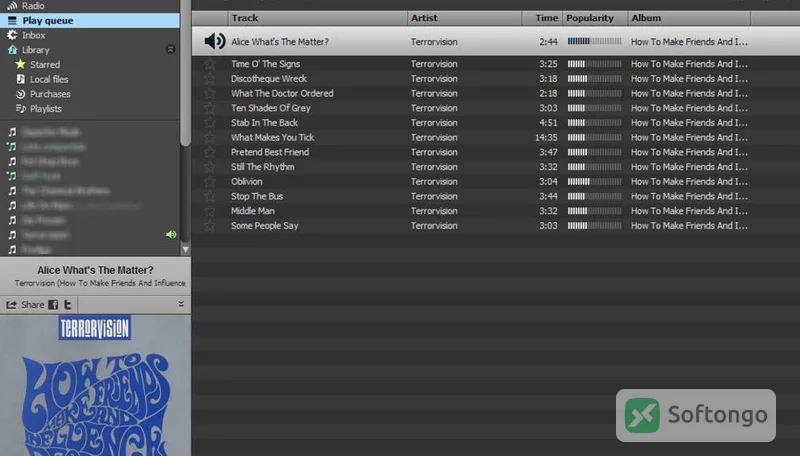The image size is (800, 456).
Task: Star the track Oblivion
Action: (209, 182)
